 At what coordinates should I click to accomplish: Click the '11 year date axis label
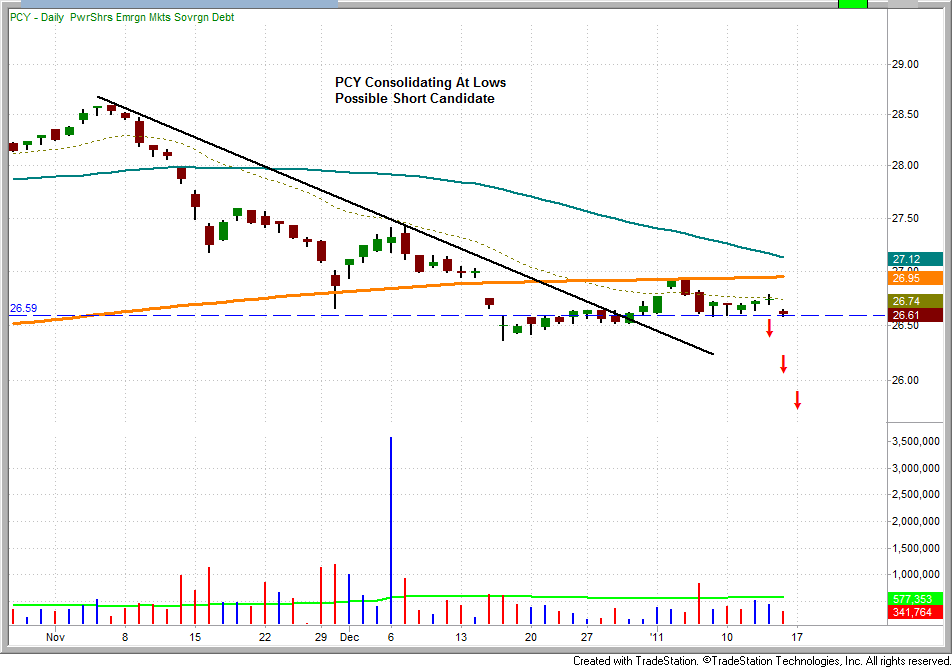coord(656,637)
